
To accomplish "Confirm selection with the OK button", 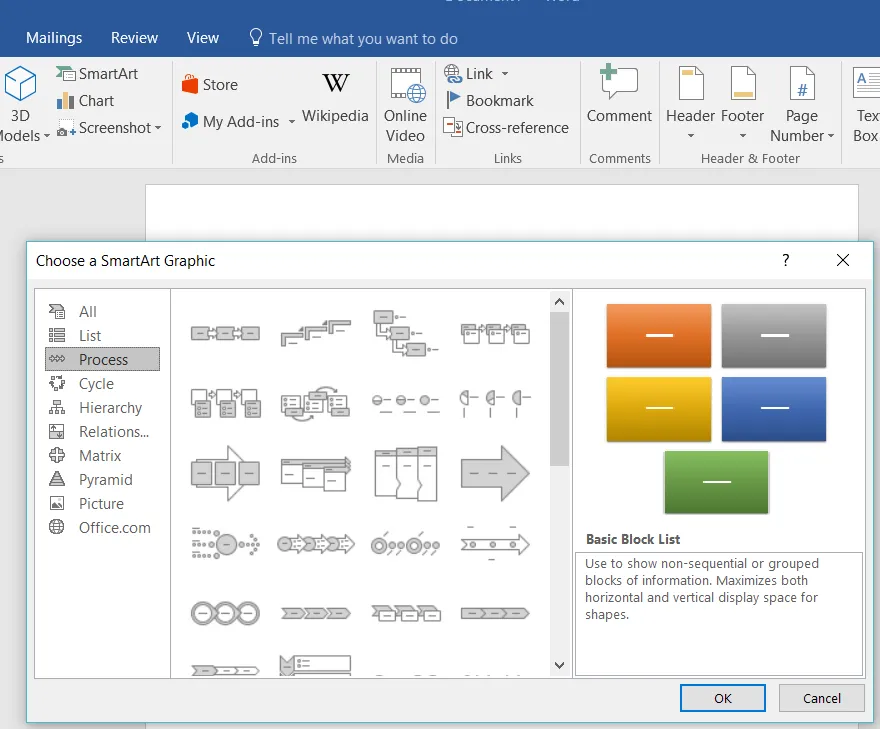I will (x=722, y=698).
